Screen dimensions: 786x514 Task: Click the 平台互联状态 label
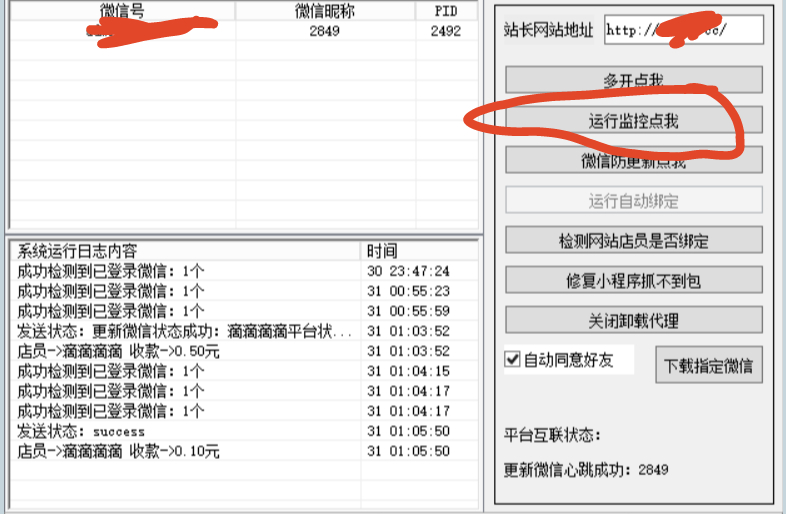tap(552, 435)
